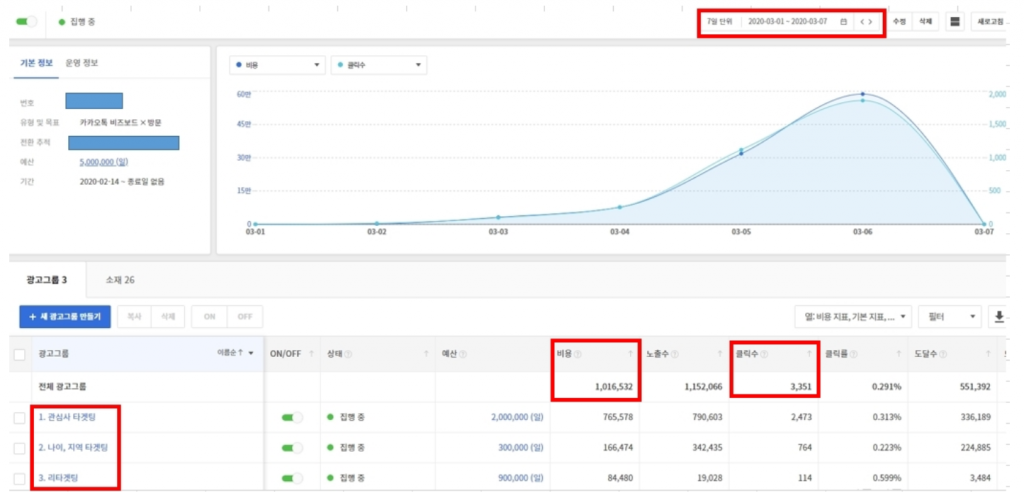Go to next period with right arrow
This screenshot has height=493, width=1024.
click(x=871, y=22)
